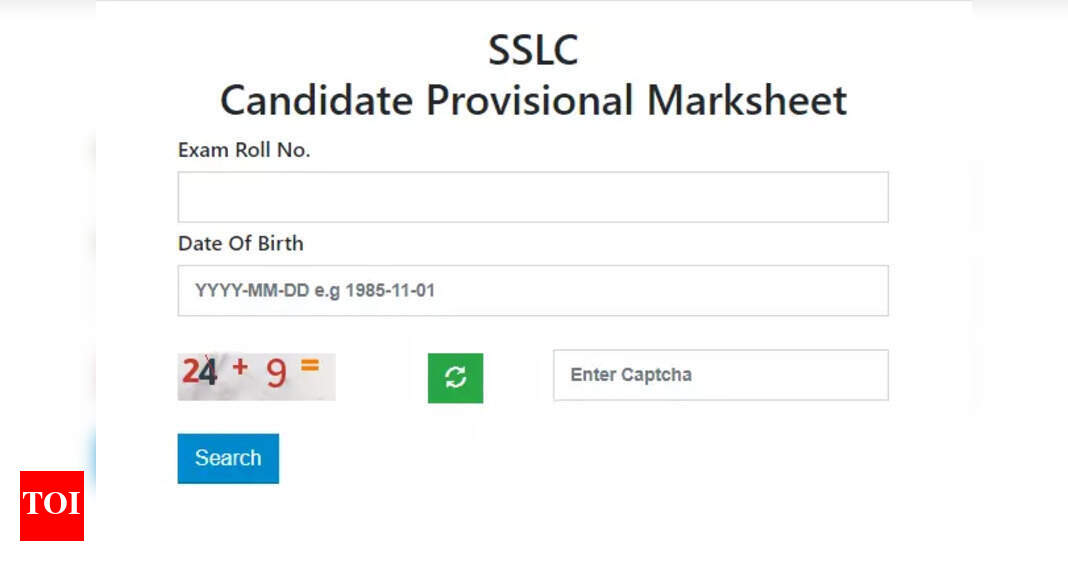Focus the Date Of Birth input field
Image resolution: width=1068 pixels, height=580 pixels.
point(533,291)
